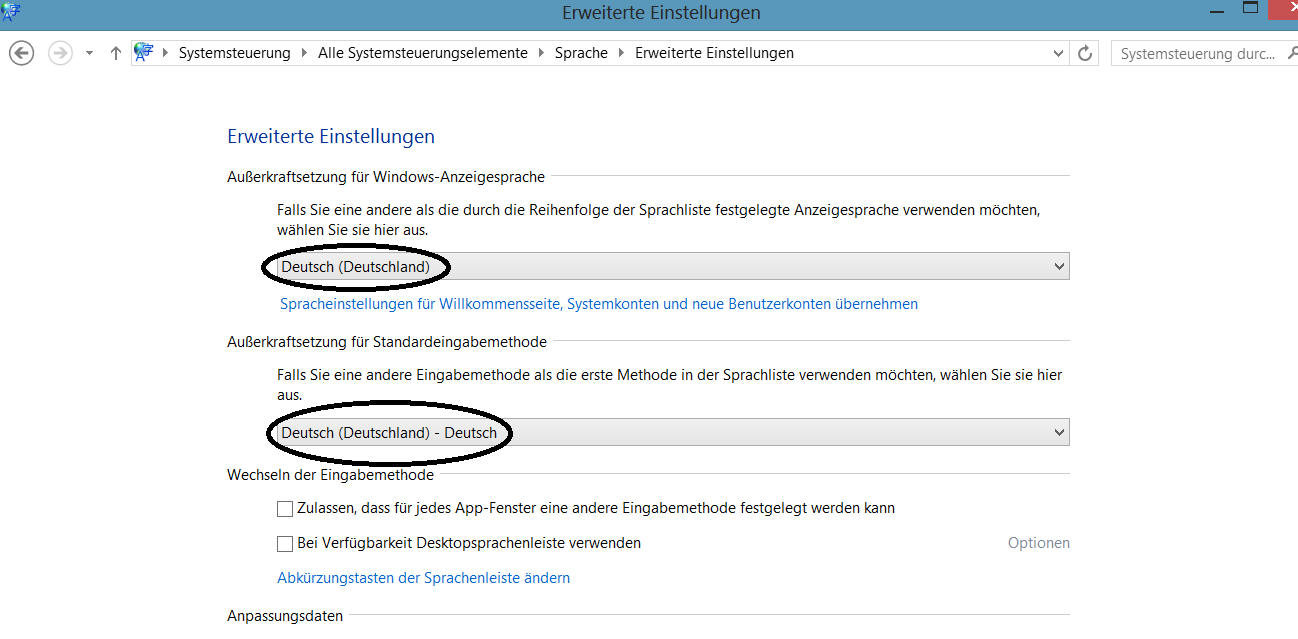The width and height of the screenshot is (1298, 639).
Task: Enable separate input method per app window
Action: [x=285, y=508]
